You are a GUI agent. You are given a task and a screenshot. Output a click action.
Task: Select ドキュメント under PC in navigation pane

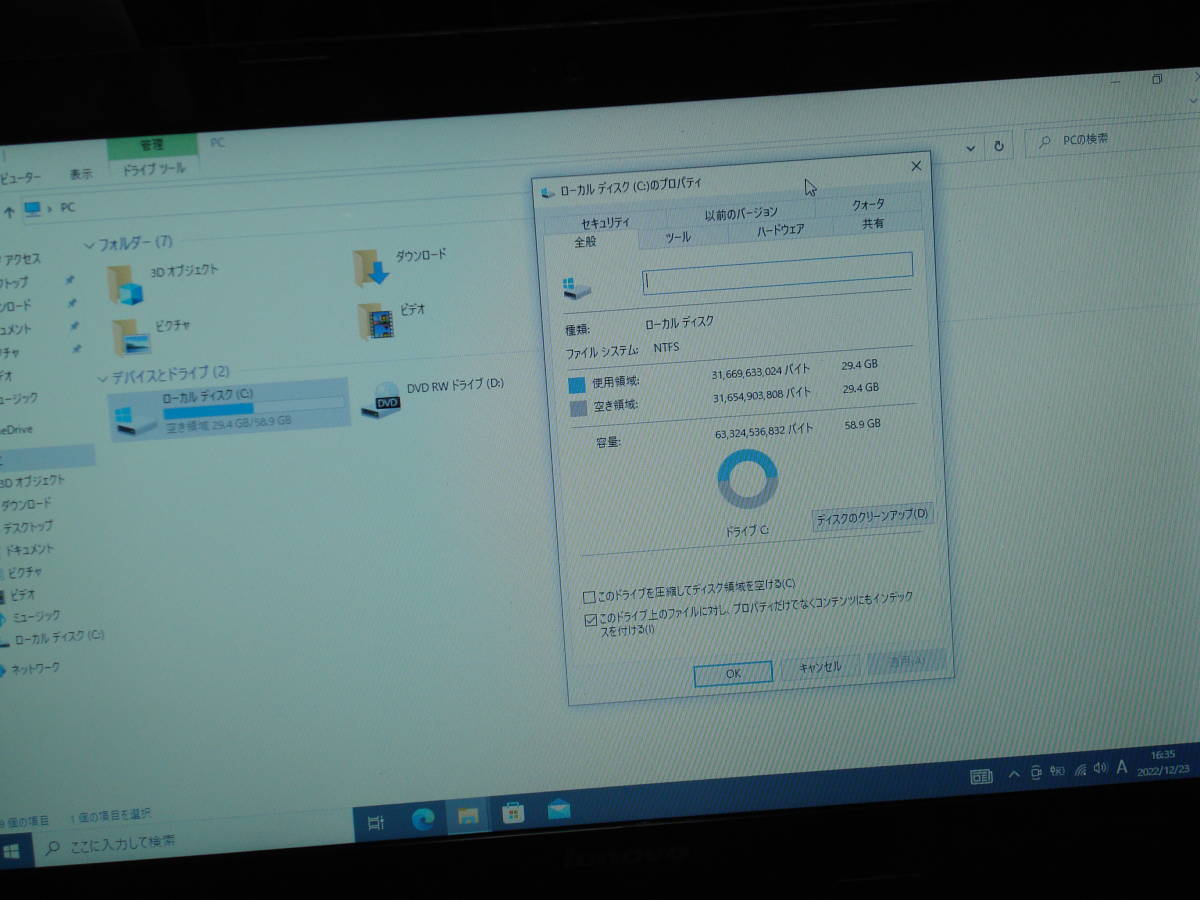(x=28, y=550)
